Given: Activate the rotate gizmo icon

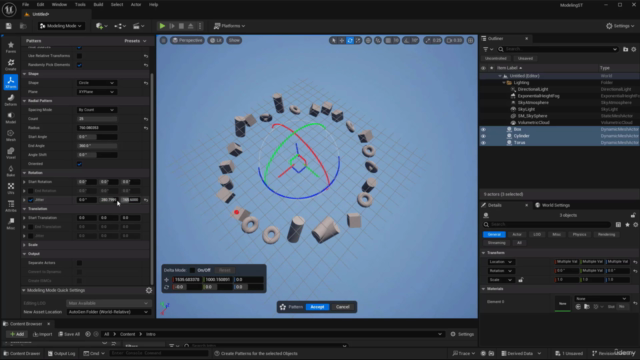Looking at the screenshot, I should tap(350, 40).
